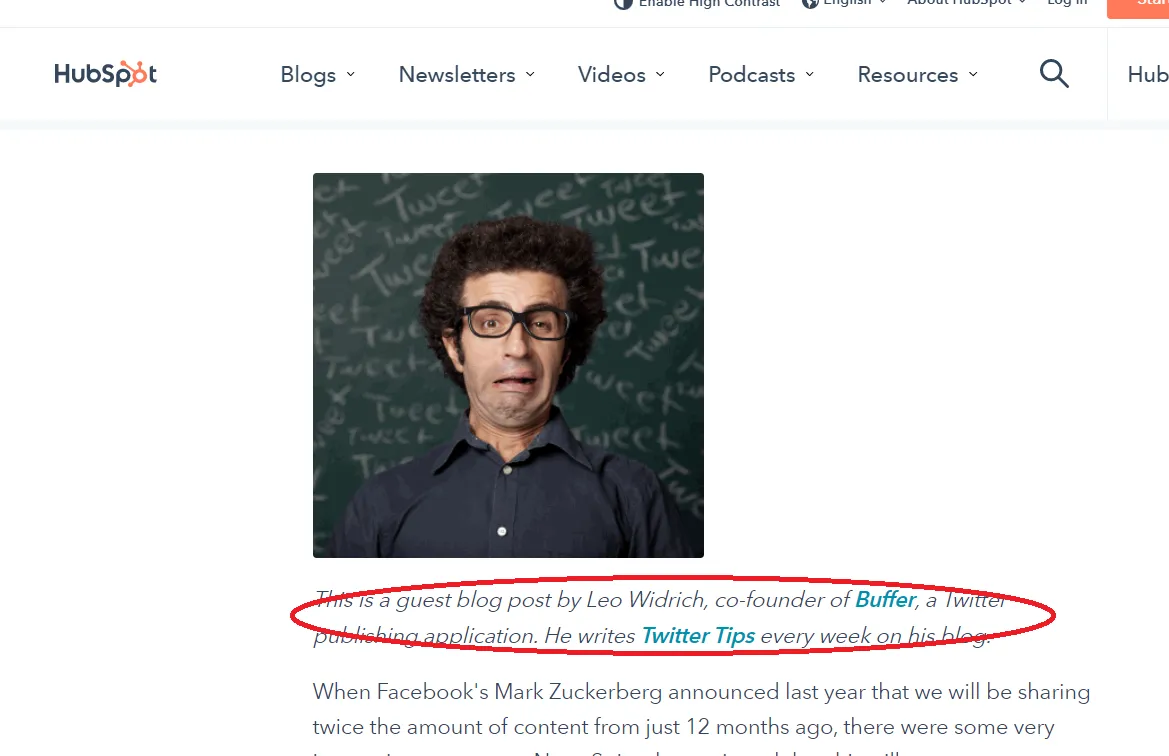Open the Buffer link
This screenshot has width=1169, height=756.
pyautogui.click(x=885, y=599)
